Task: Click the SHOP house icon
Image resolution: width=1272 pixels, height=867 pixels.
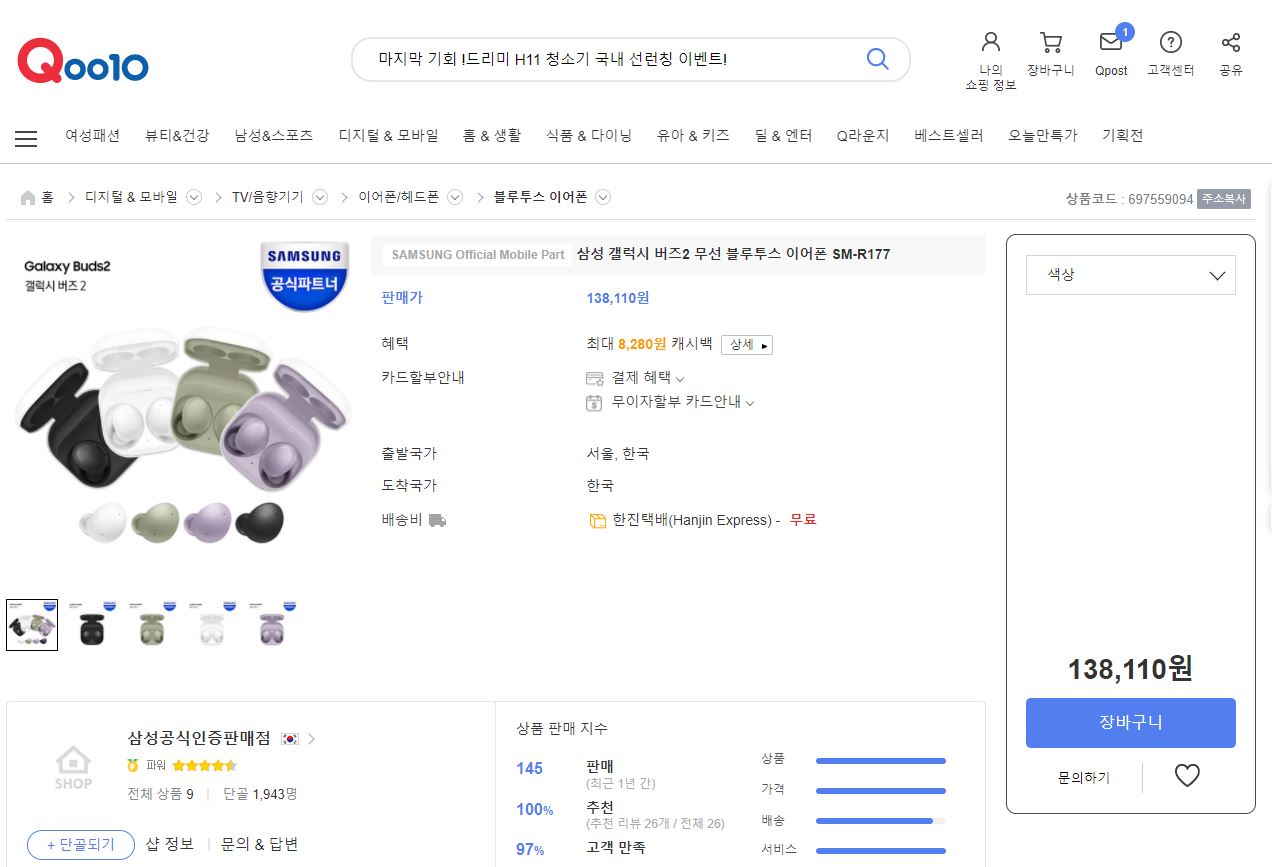Action: click(73, 769)
